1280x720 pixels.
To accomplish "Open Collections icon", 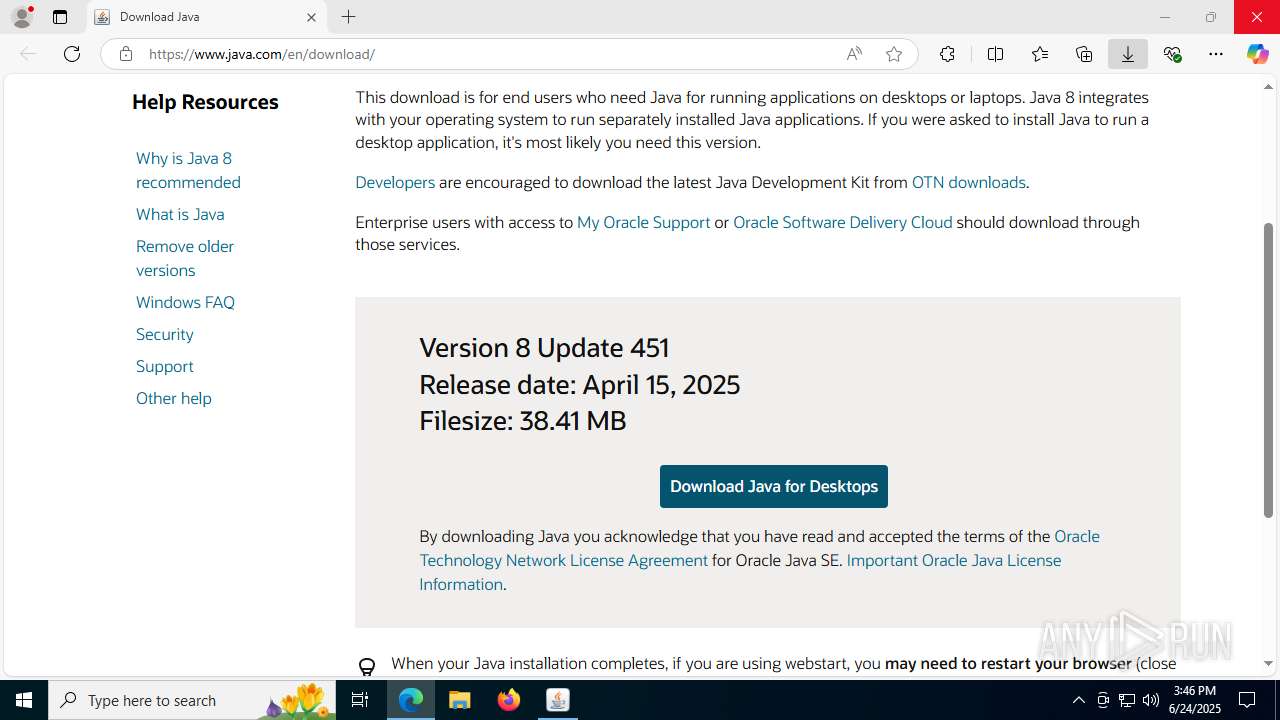I will [1084, 54].
